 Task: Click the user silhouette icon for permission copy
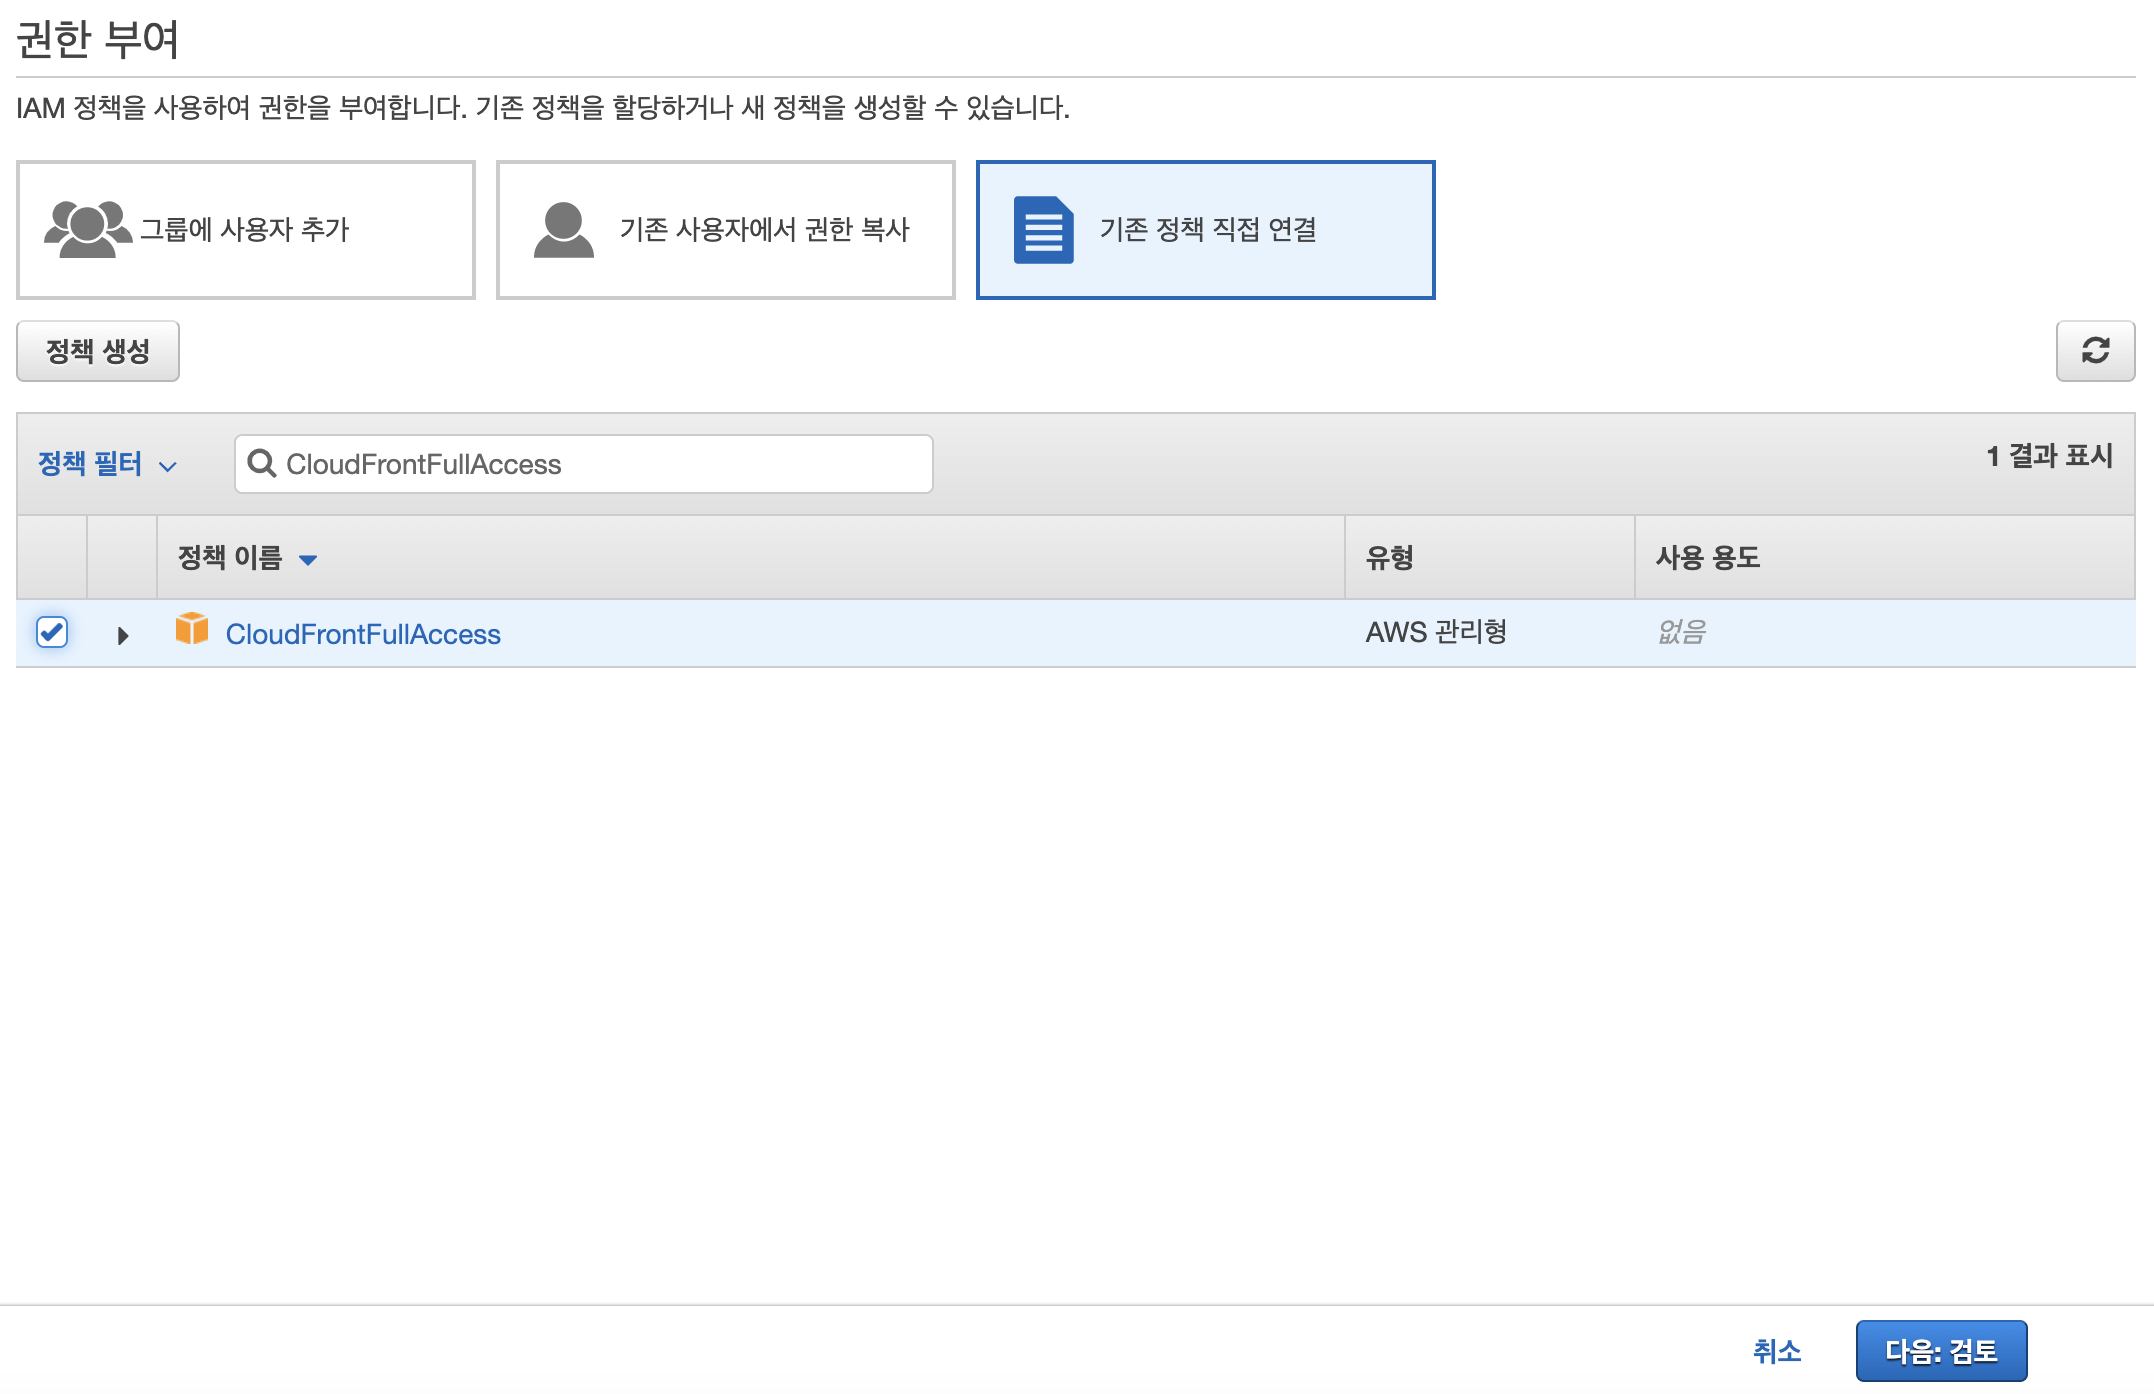point(563,228)
